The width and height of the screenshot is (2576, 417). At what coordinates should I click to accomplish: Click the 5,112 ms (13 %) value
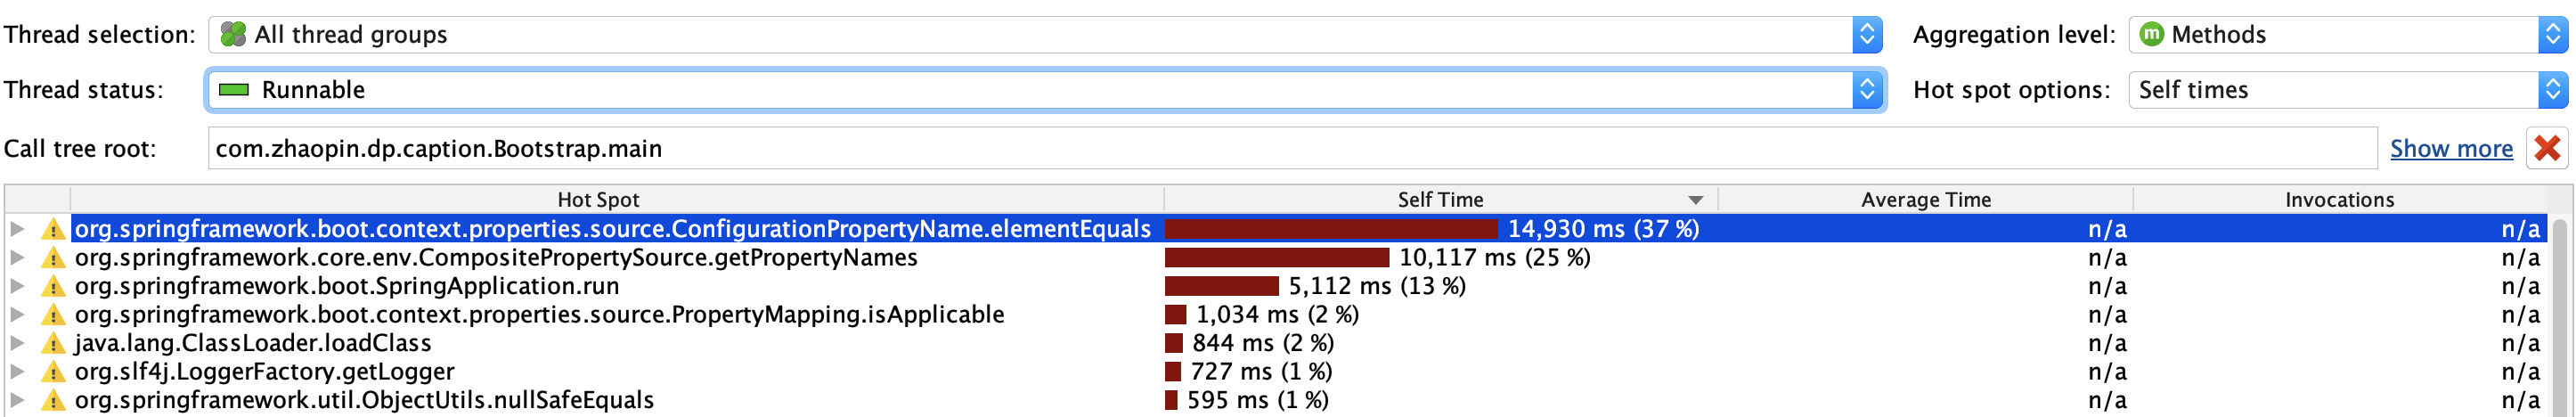1377,286
